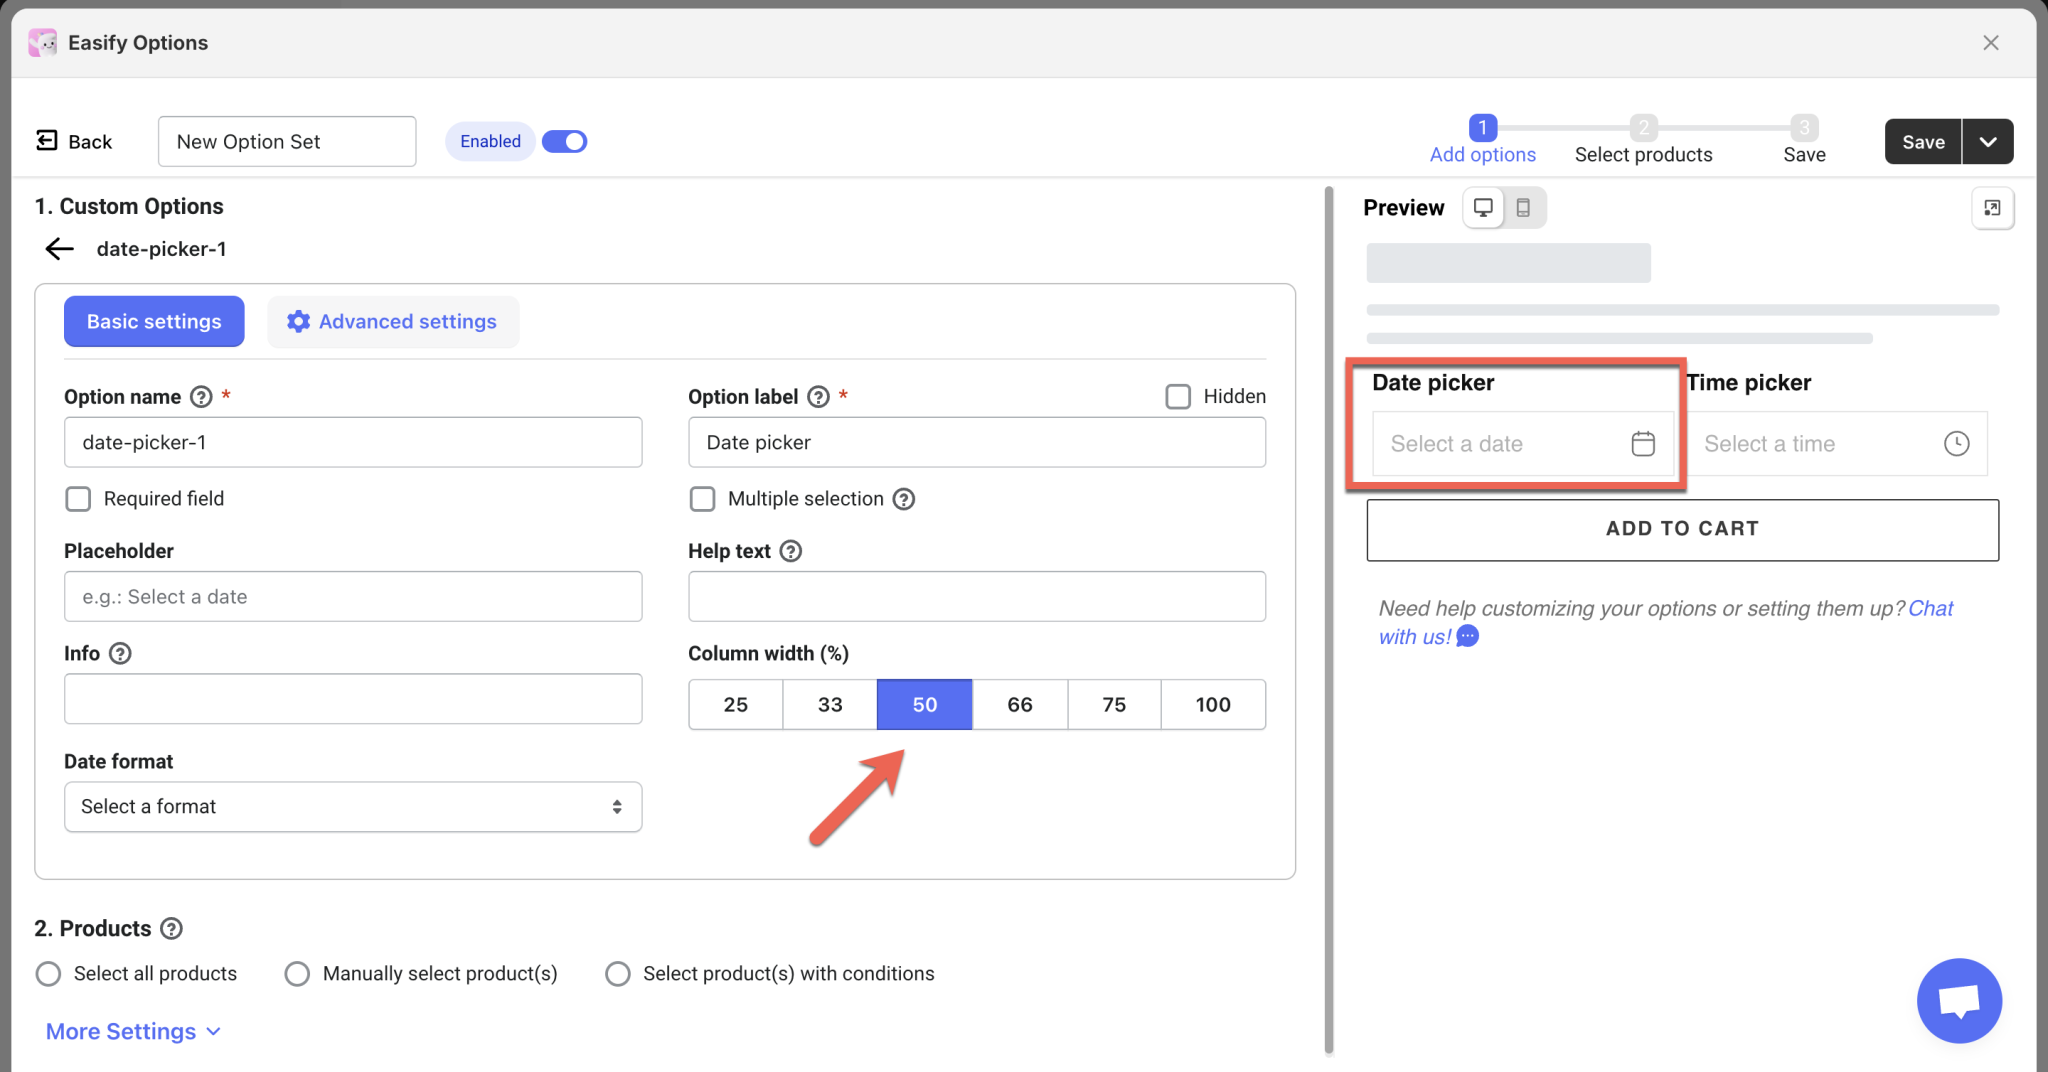Screen dimensions: 2048x1072
Task: Enable the Multiple selection checkbox
Action: point(703,499)
